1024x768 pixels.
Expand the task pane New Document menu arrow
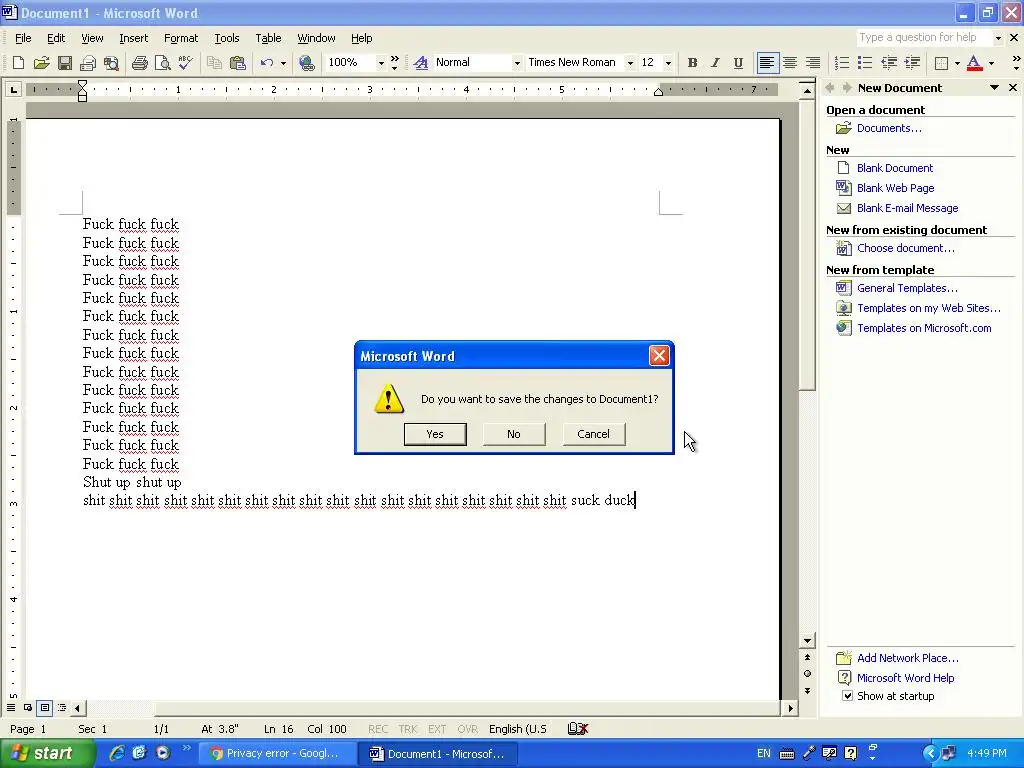pyautogui.click(x=994, y=88)
